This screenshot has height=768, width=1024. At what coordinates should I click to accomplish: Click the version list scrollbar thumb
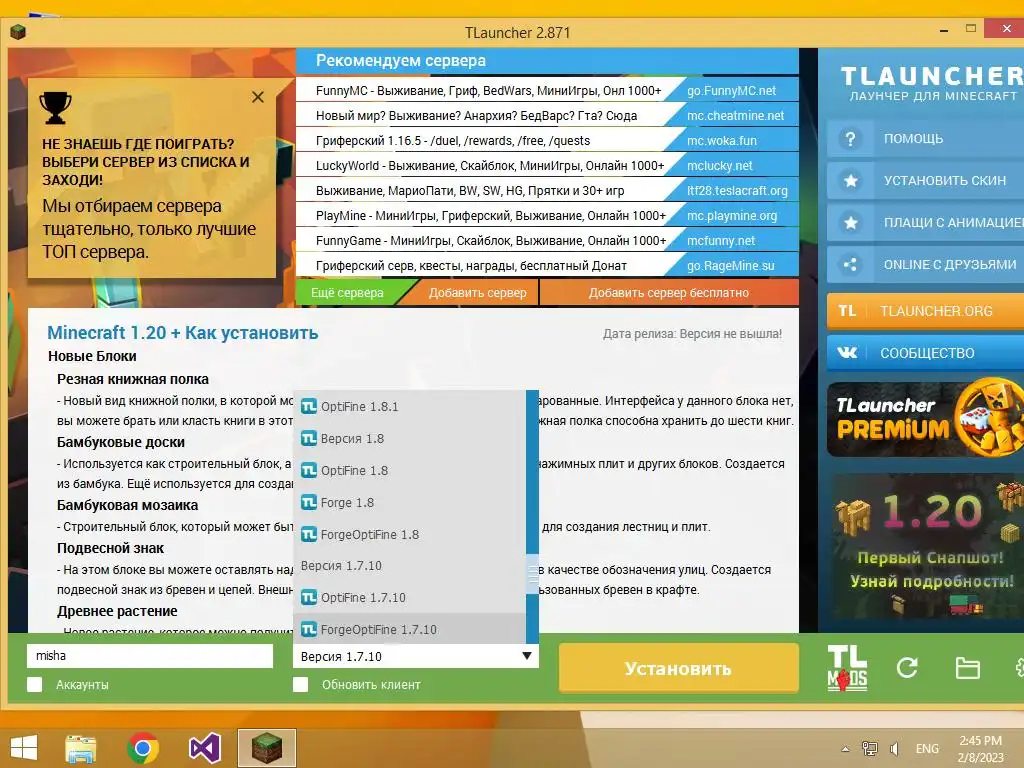click(533, 573)
